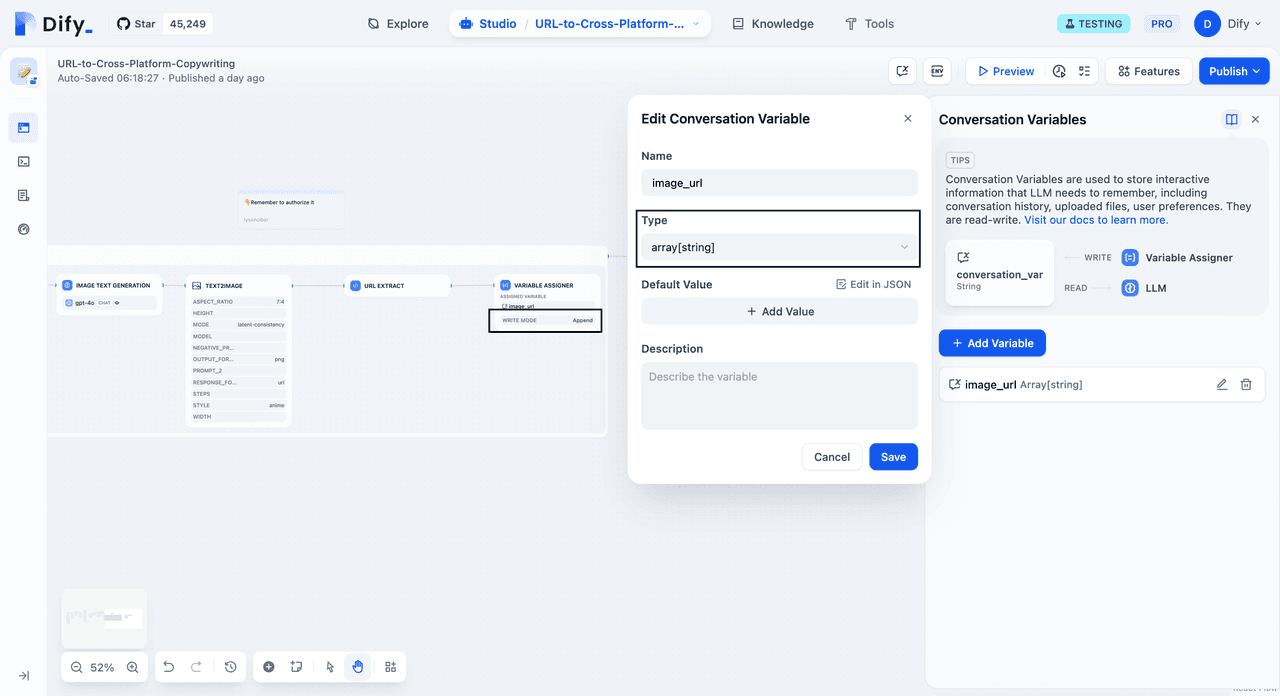Open the conversation variables icon in toolbar
This screenshot has height=696, width=1280.
click(x=902, y=71)
